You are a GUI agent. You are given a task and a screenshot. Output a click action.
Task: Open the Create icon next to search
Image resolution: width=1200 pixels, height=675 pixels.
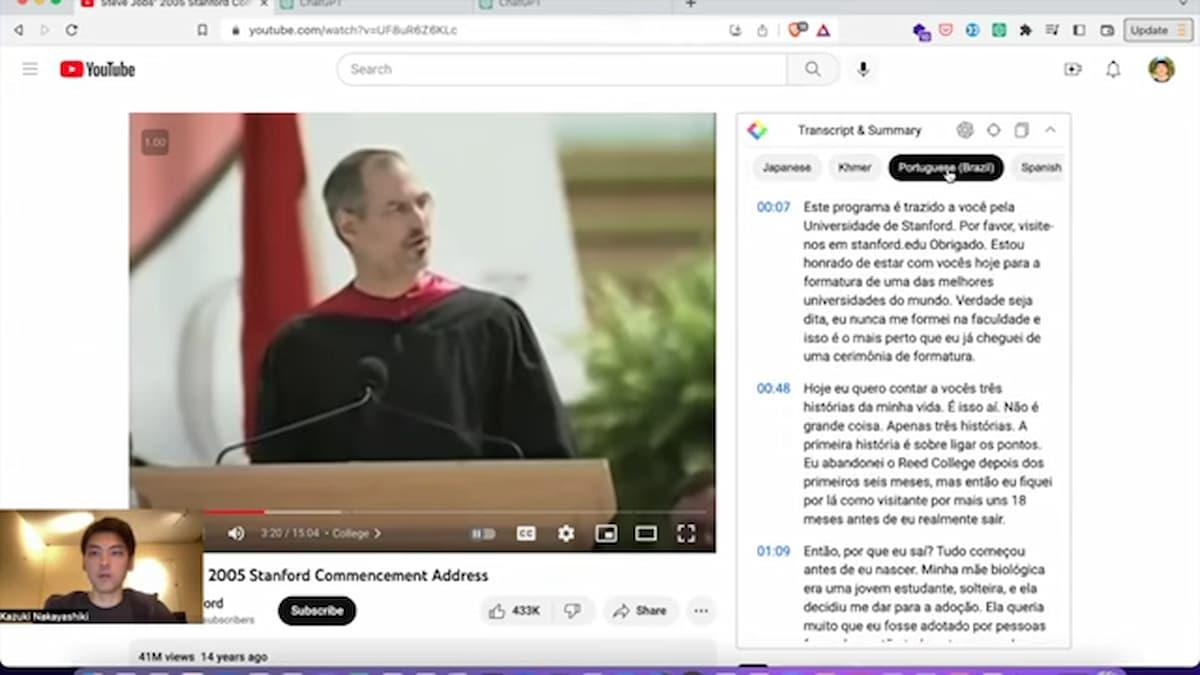click(x=1073, y=68)
